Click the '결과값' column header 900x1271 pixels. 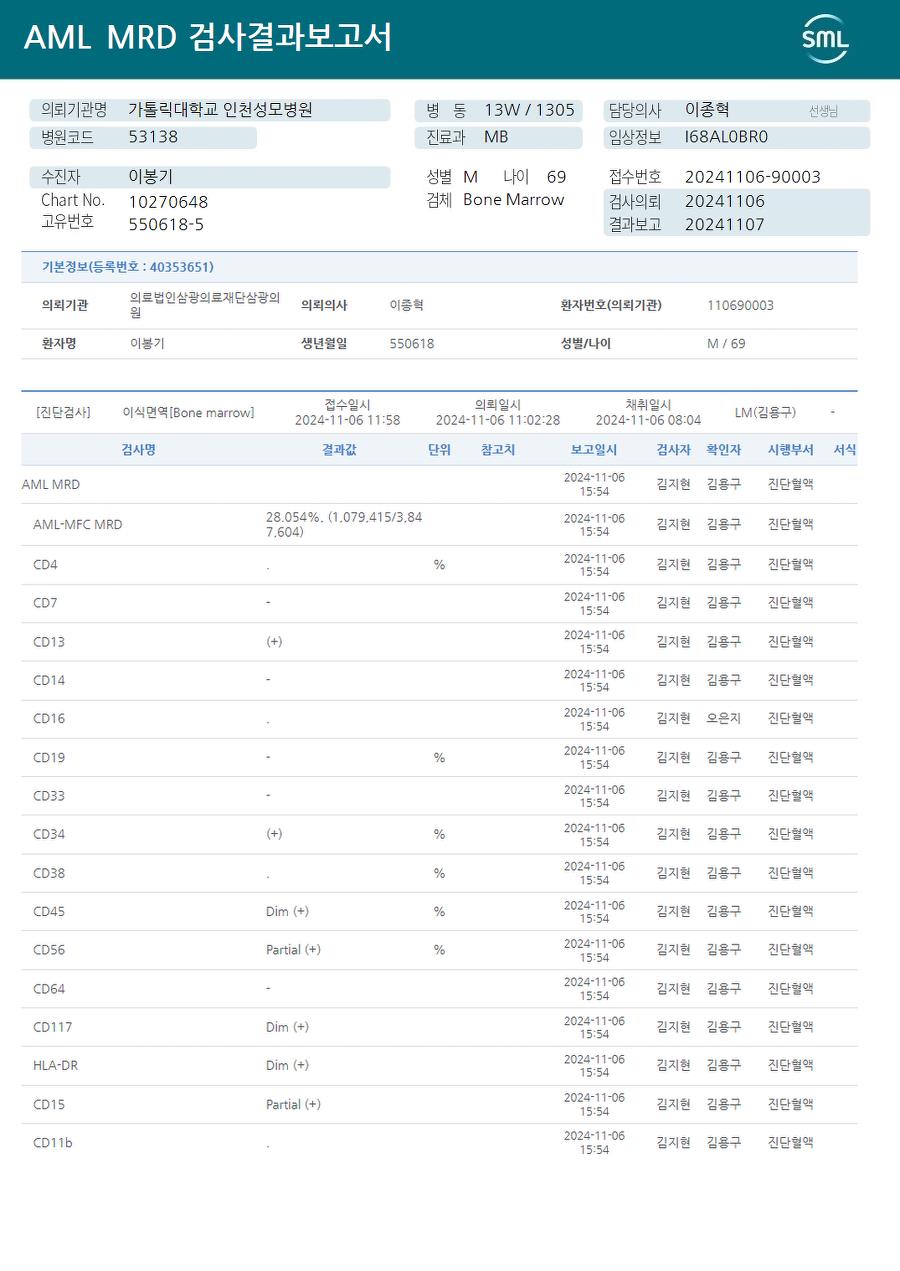click(x=339, y=450)
